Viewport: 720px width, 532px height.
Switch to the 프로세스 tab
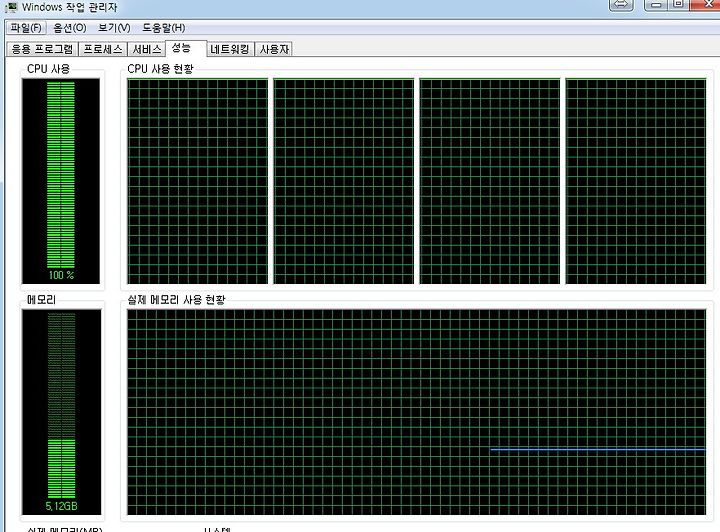coord(103,49)
